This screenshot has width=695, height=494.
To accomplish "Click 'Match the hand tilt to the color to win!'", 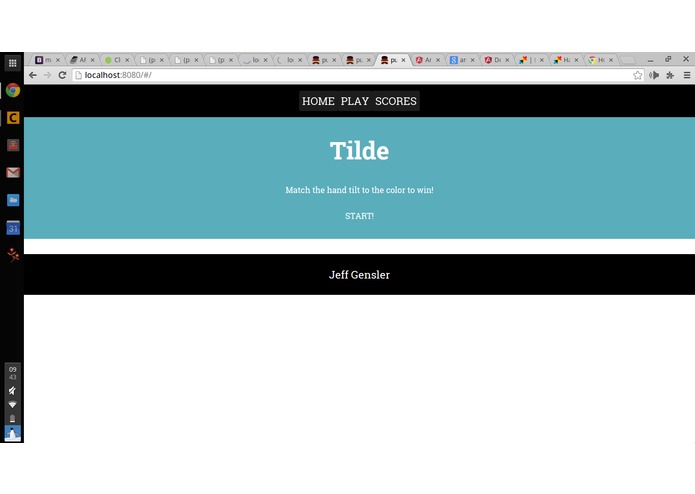I will (x=359, y=190).
